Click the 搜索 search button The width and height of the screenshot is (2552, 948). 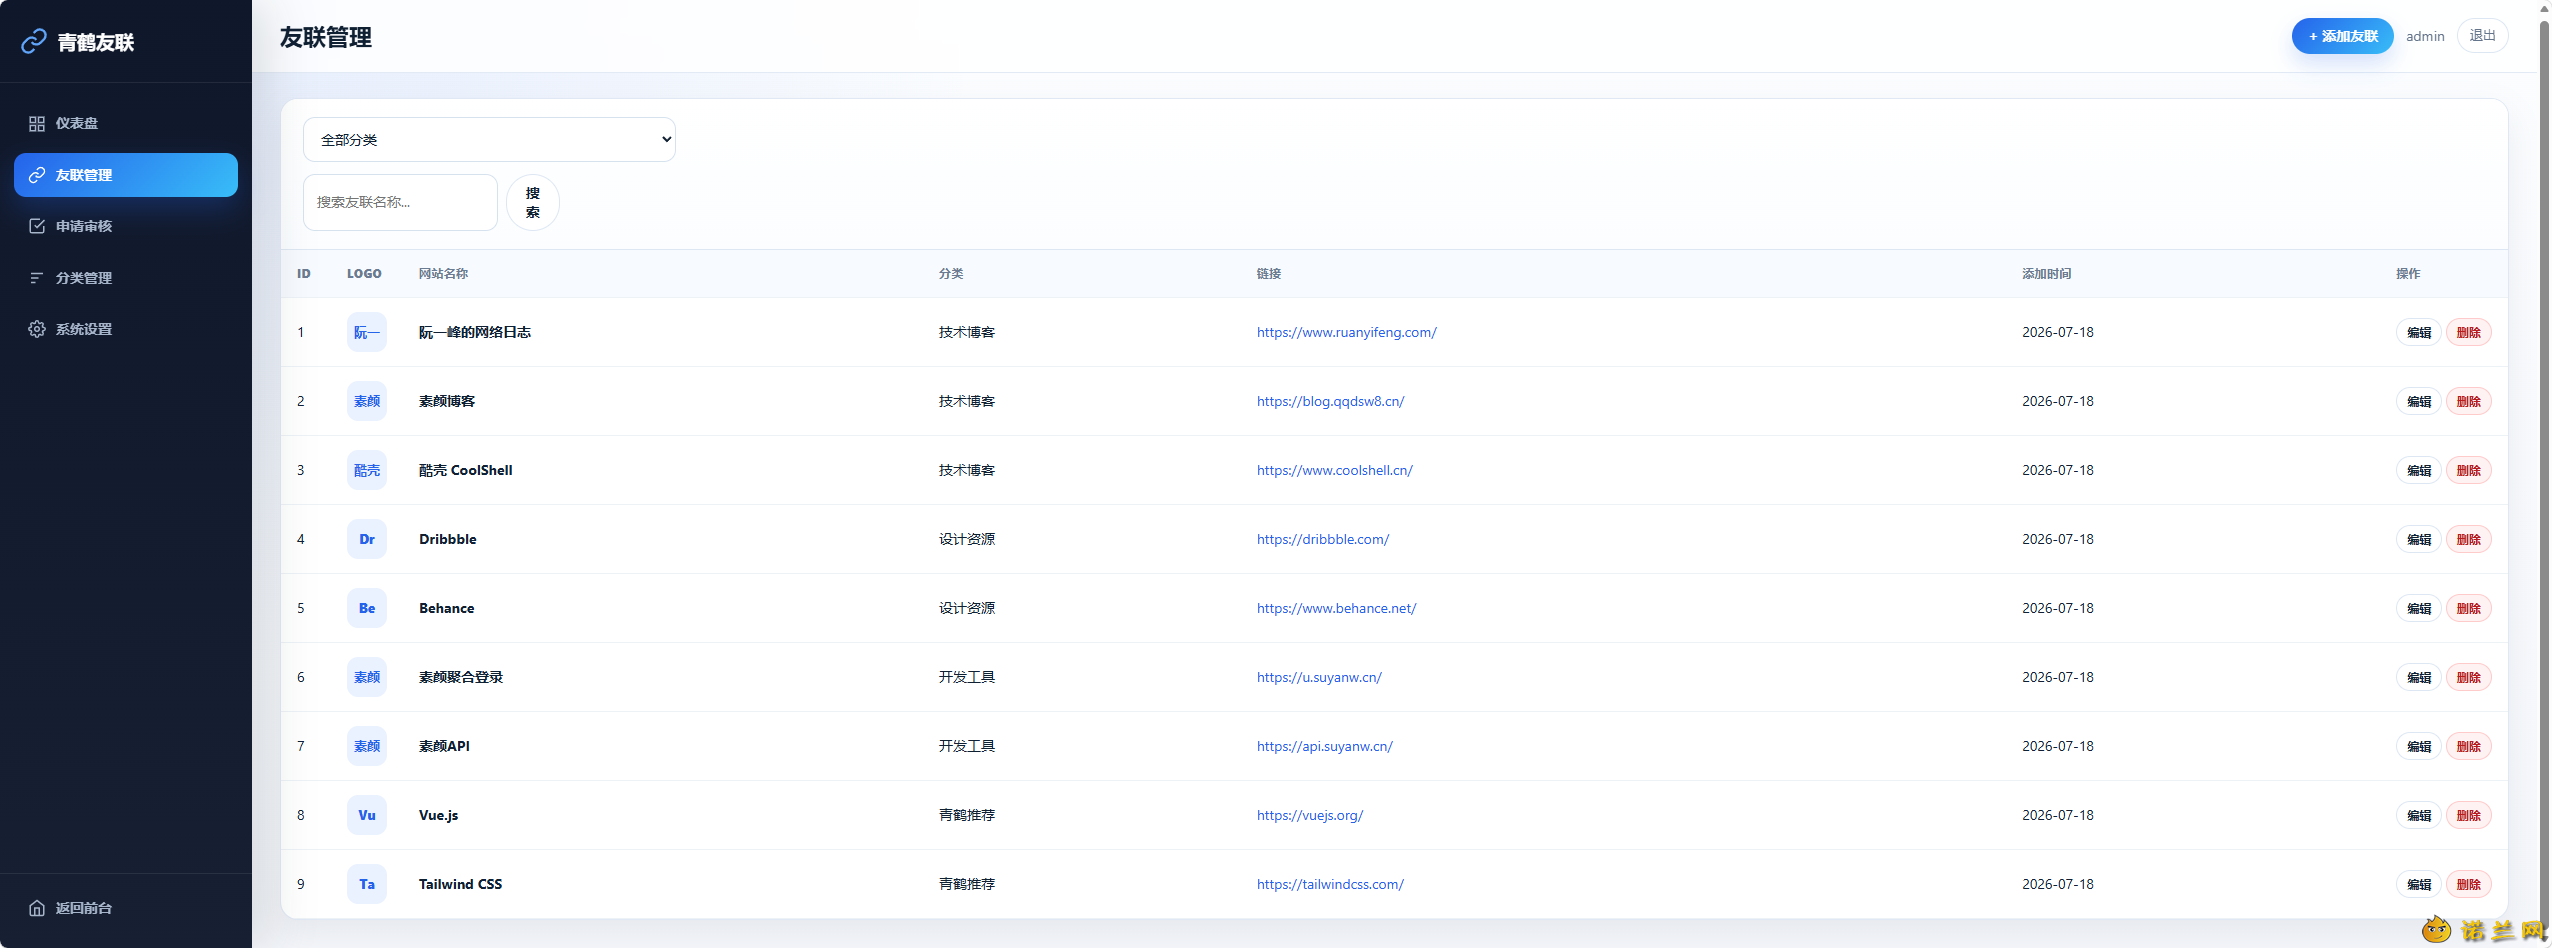(x=533, y=202)
